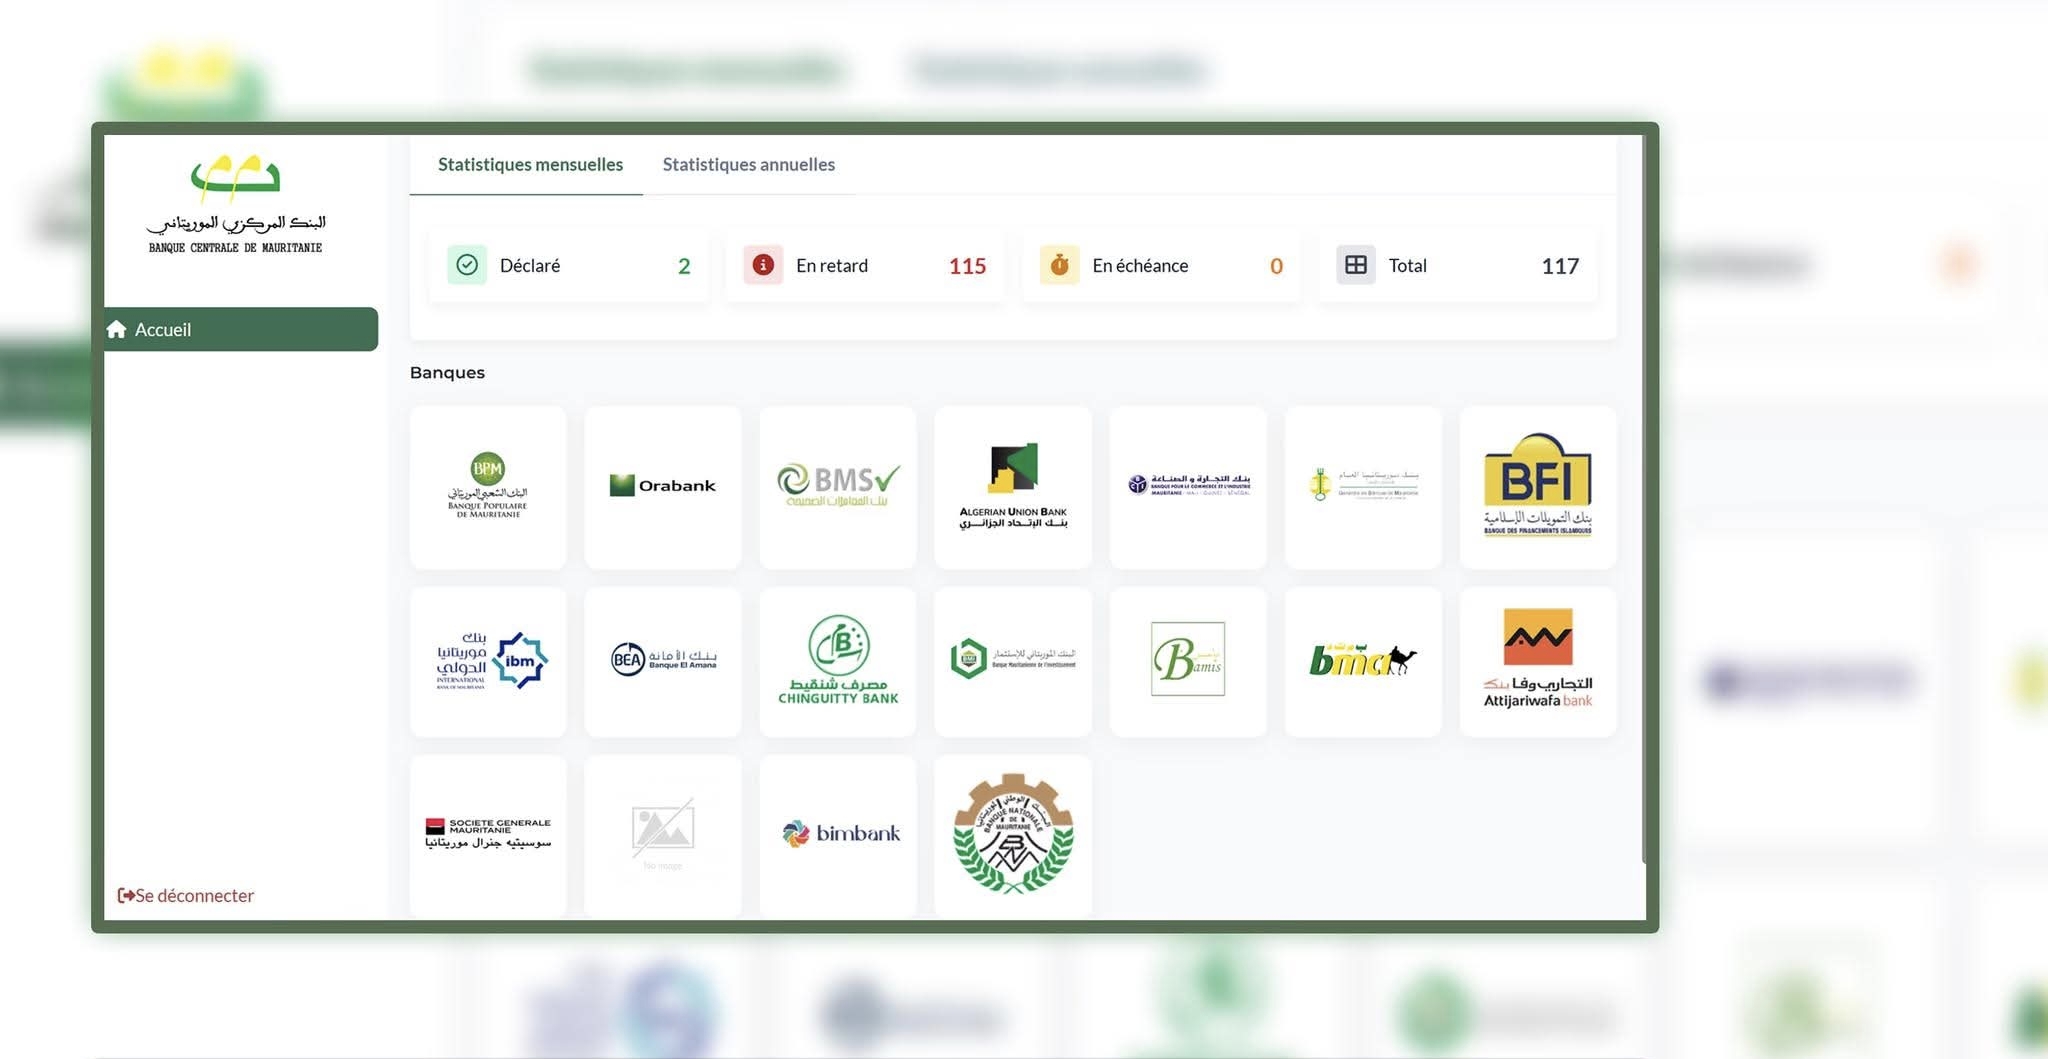Switch to Statistiques annuelles tab

click(x=748, y=165)
